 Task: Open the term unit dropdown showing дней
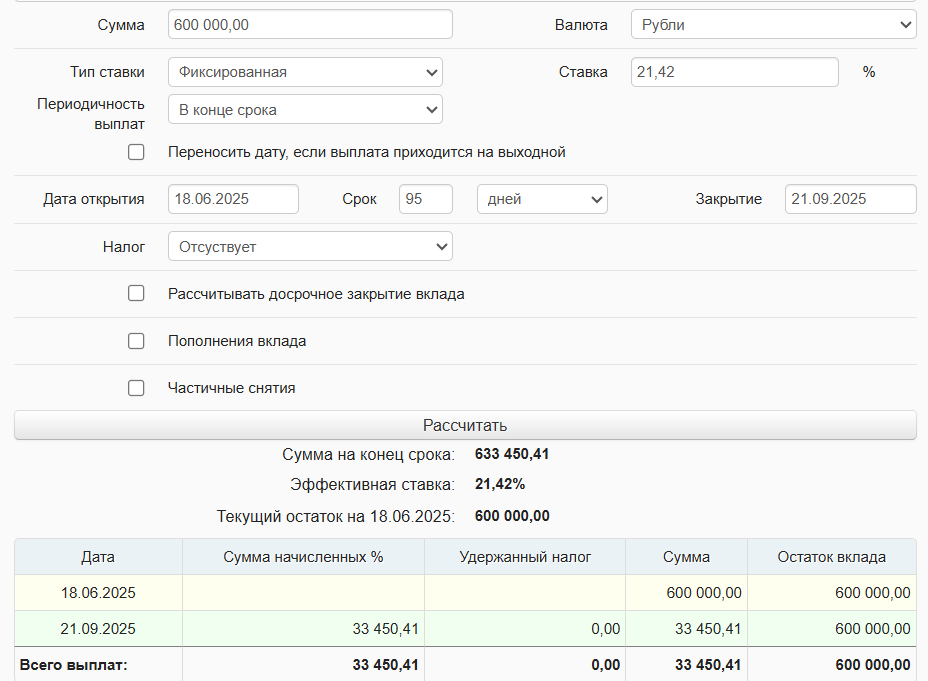[542, 199]
